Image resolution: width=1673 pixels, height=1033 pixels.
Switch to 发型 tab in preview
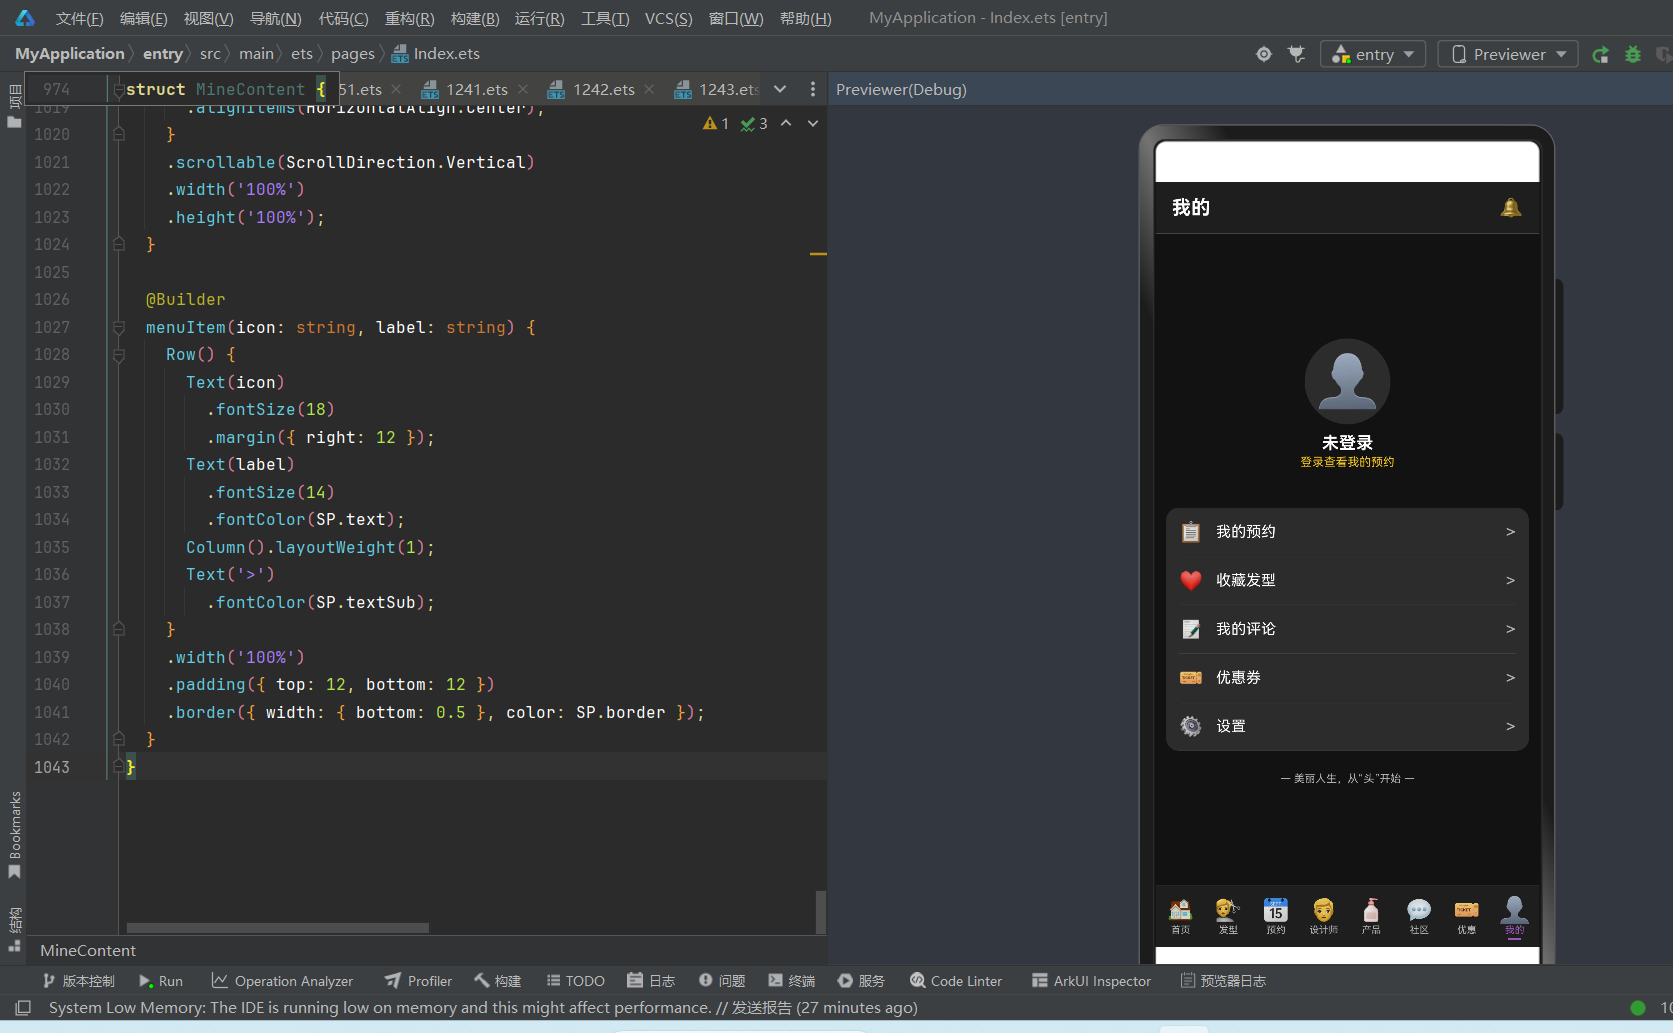(x=1228, y=916)
